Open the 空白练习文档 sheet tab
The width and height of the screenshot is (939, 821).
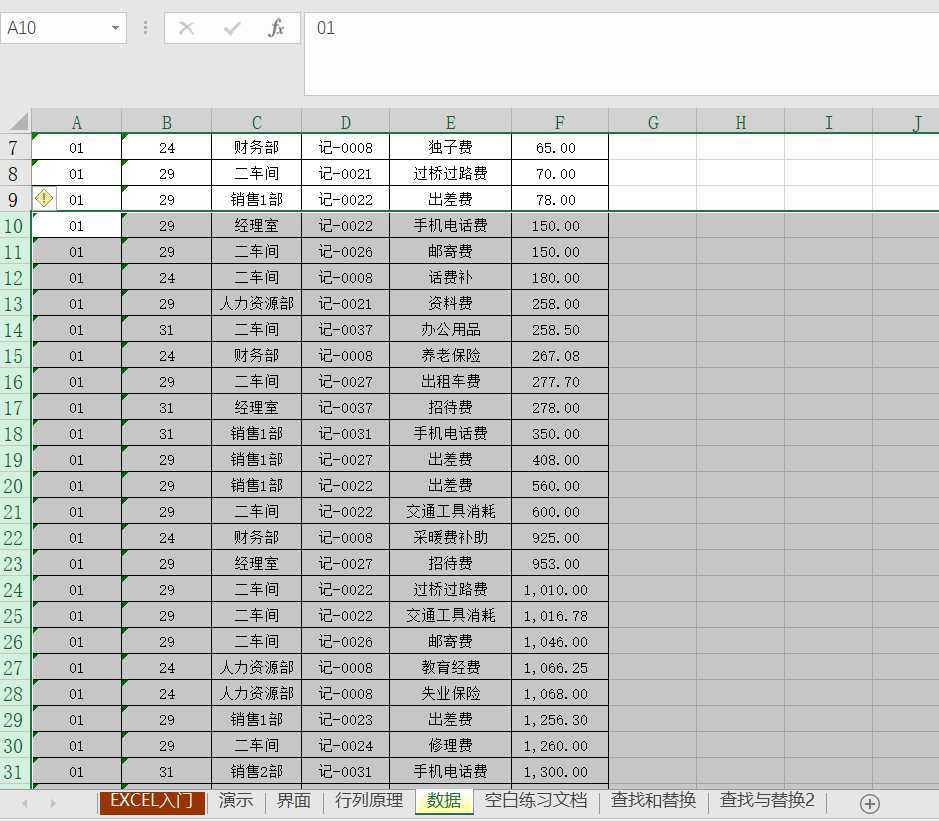(x=536, y=801)
